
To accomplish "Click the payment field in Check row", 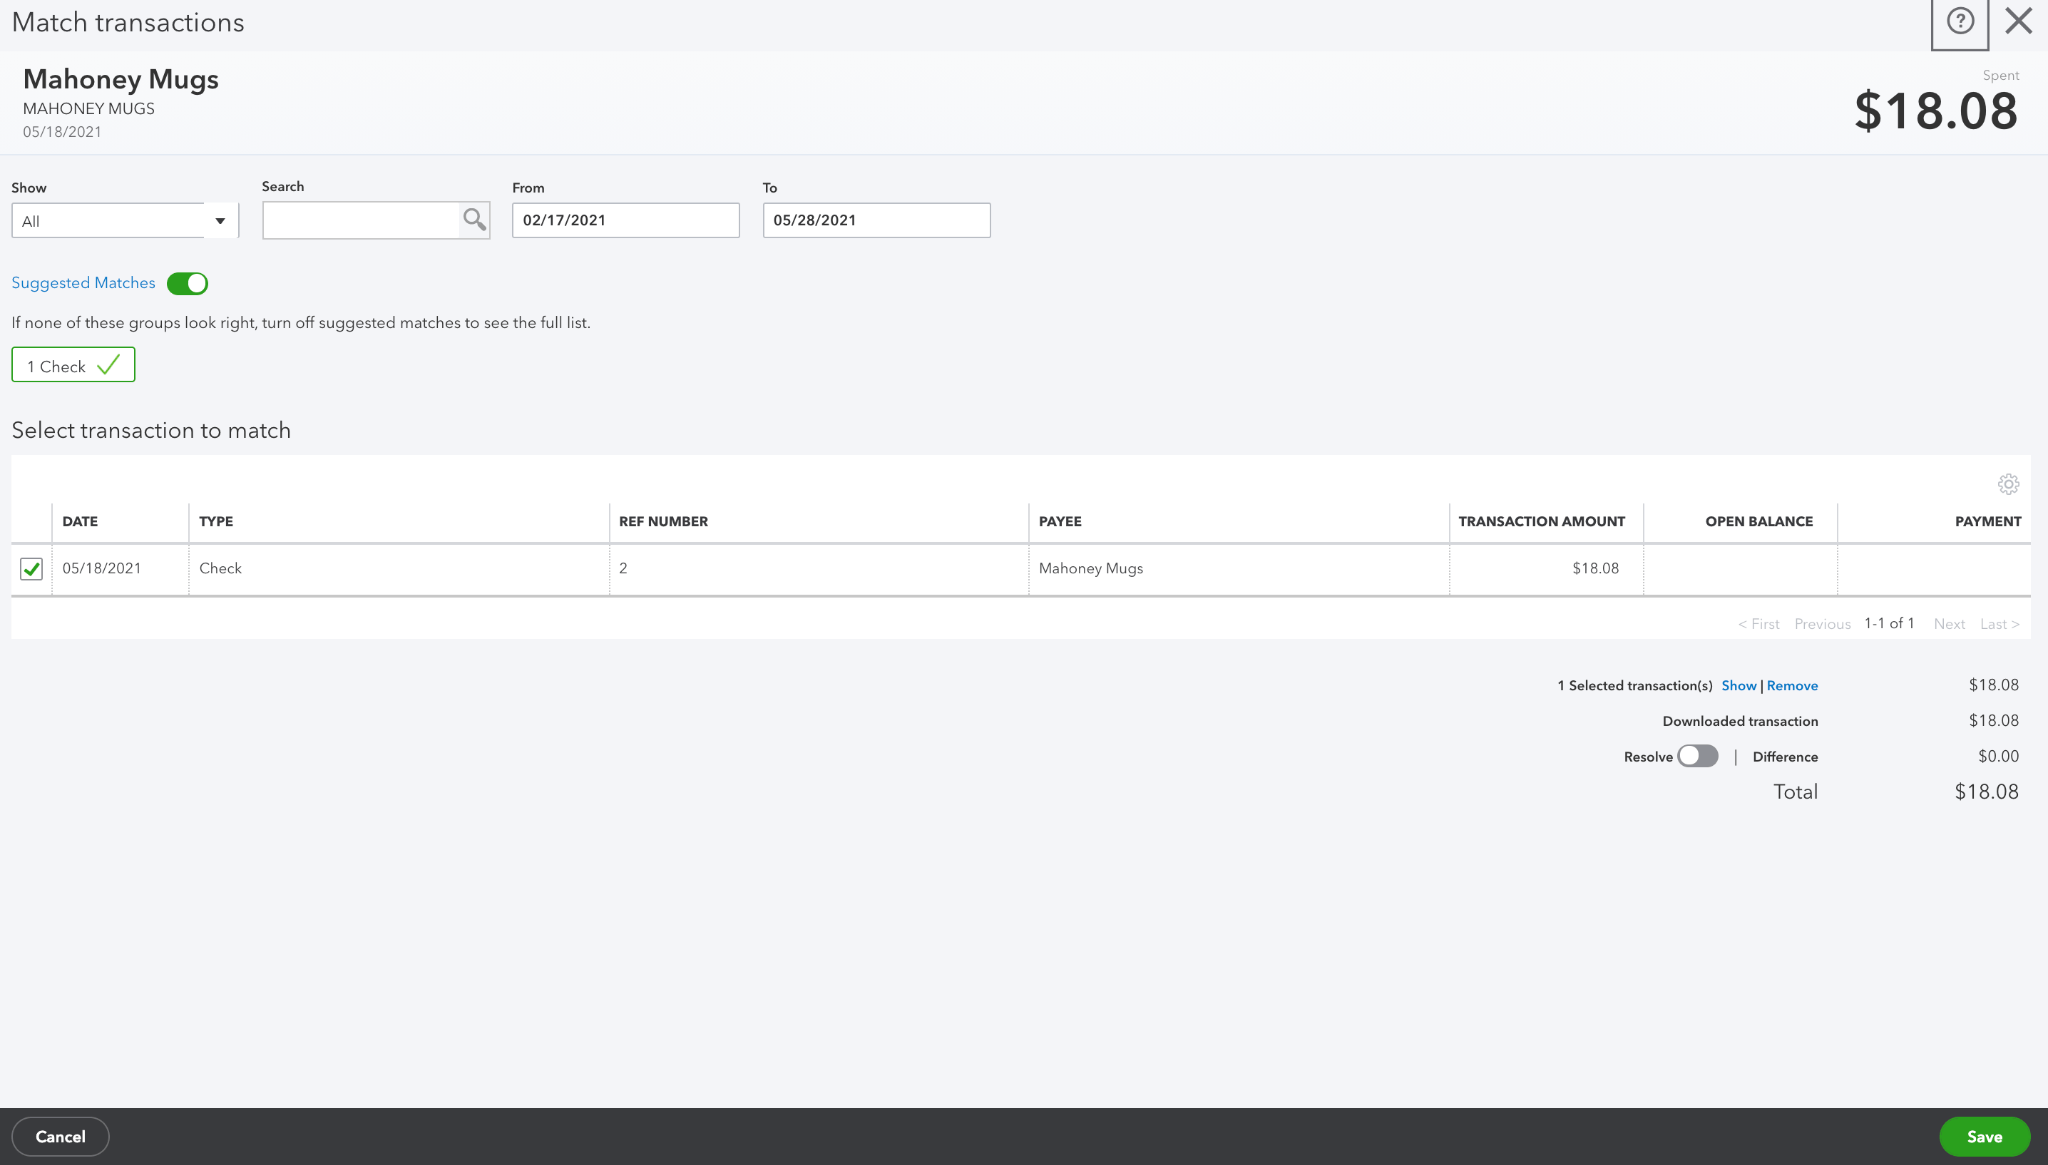I will click(x=1934, y=569).
